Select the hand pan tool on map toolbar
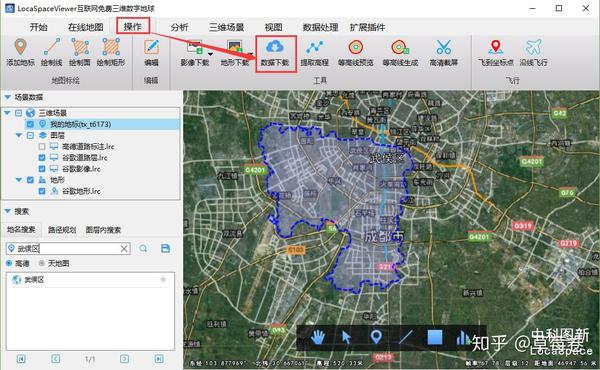600x370 pixels. coord(318,337)
